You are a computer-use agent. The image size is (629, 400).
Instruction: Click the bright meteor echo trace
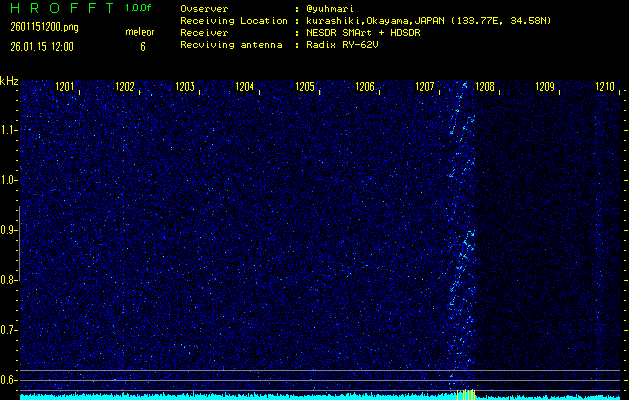coord(462,240)
